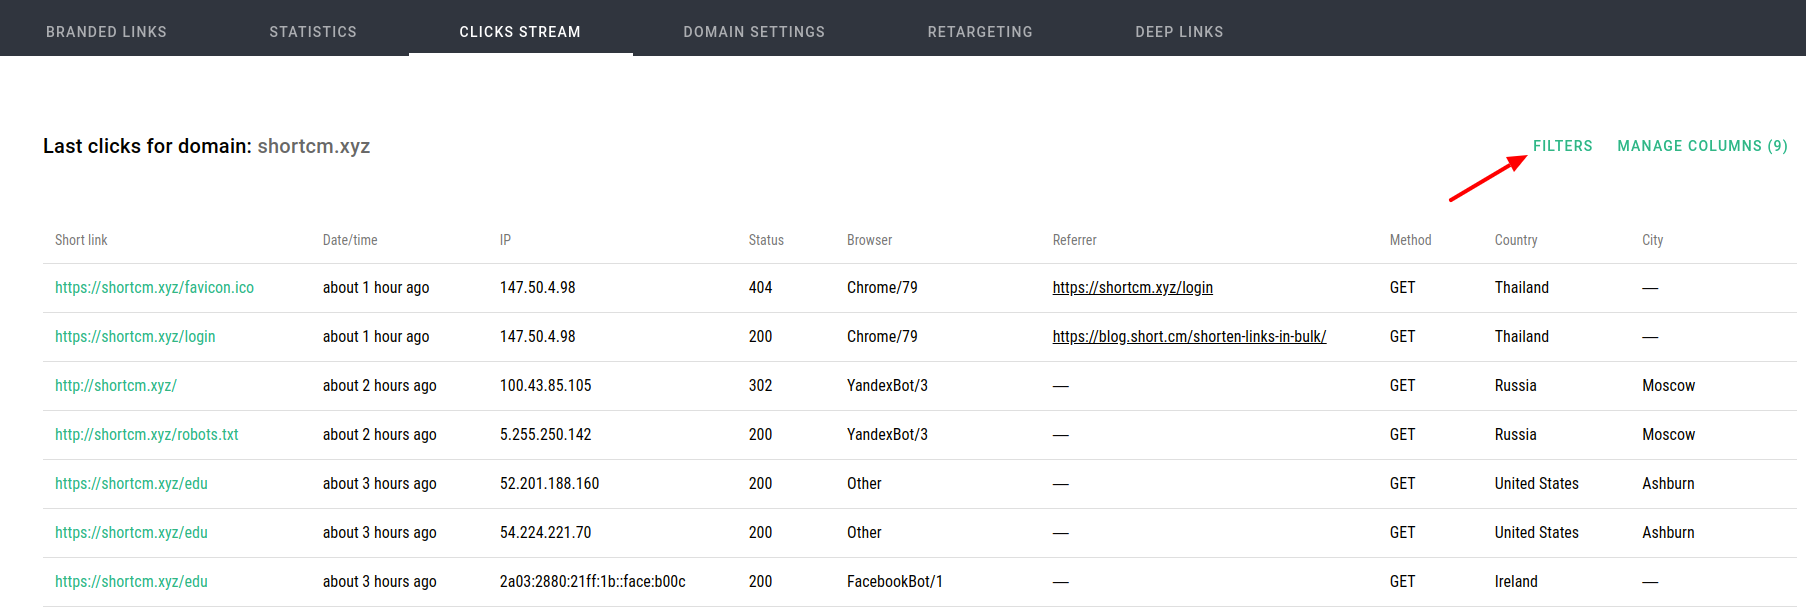The width and height of the screenshot is (1806, 610).
Task: Click the Date/time column header
Action: [350, 240]
